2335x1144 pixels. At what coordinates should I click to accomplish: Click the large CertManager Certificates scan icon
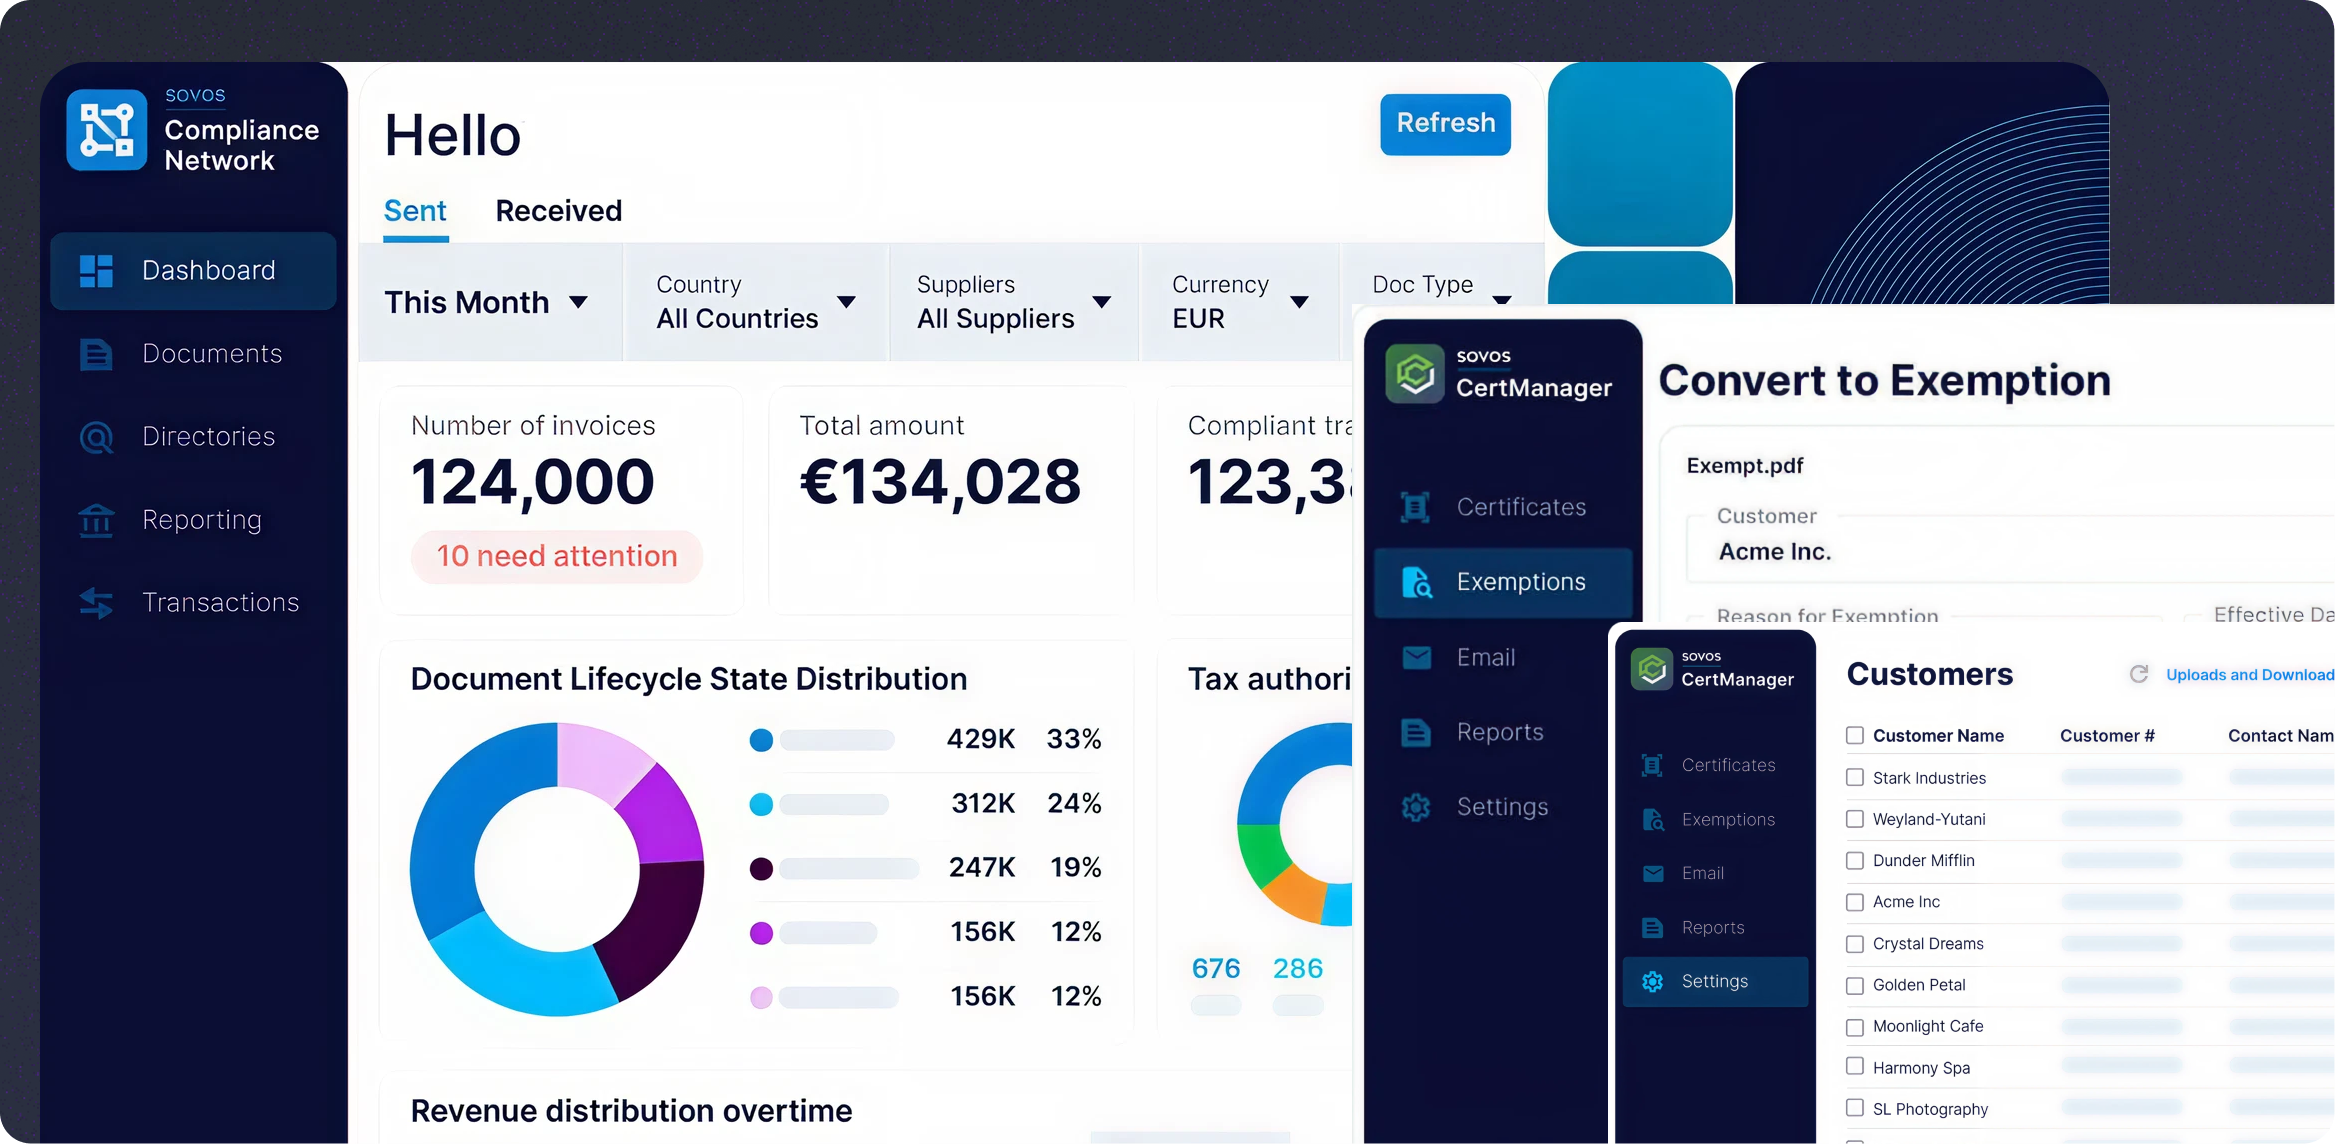[1415, 507]
